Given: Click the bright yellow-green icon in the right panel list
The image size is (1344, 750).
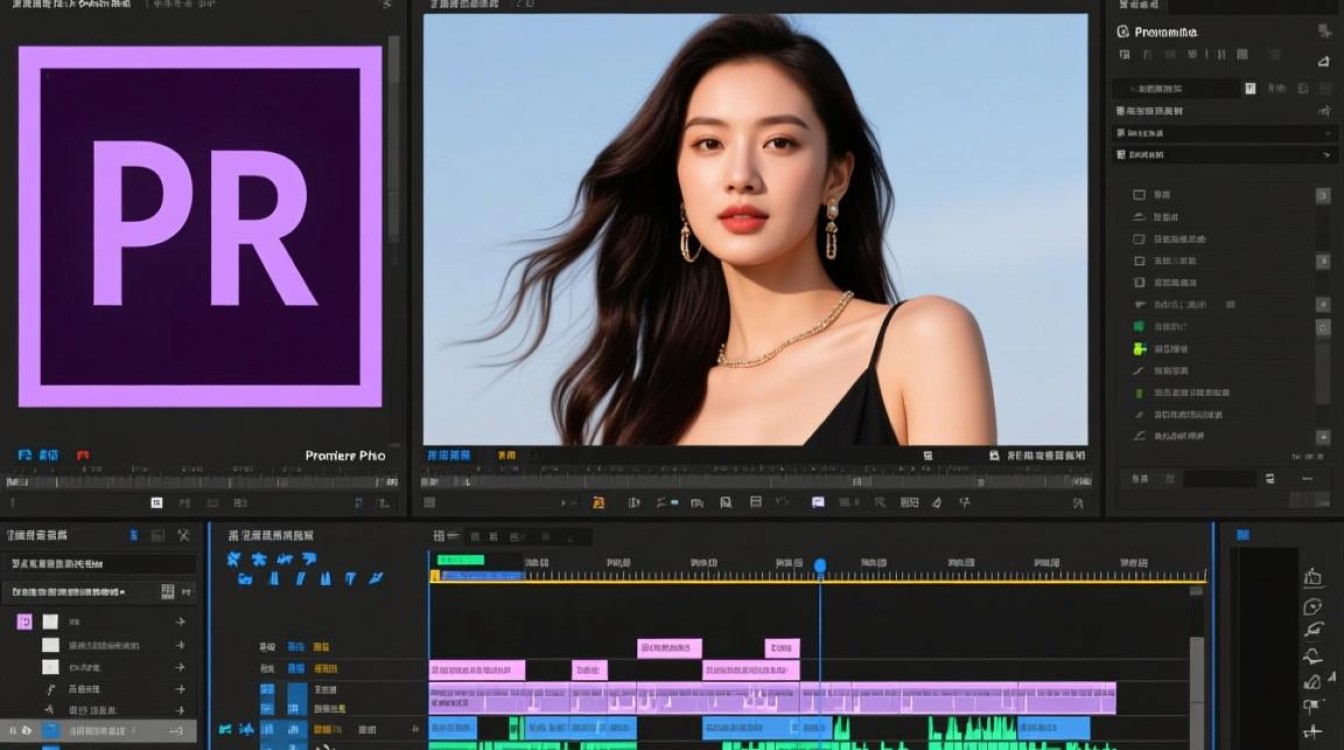Looking at the screenshot, I should (x=1138, y=349).
